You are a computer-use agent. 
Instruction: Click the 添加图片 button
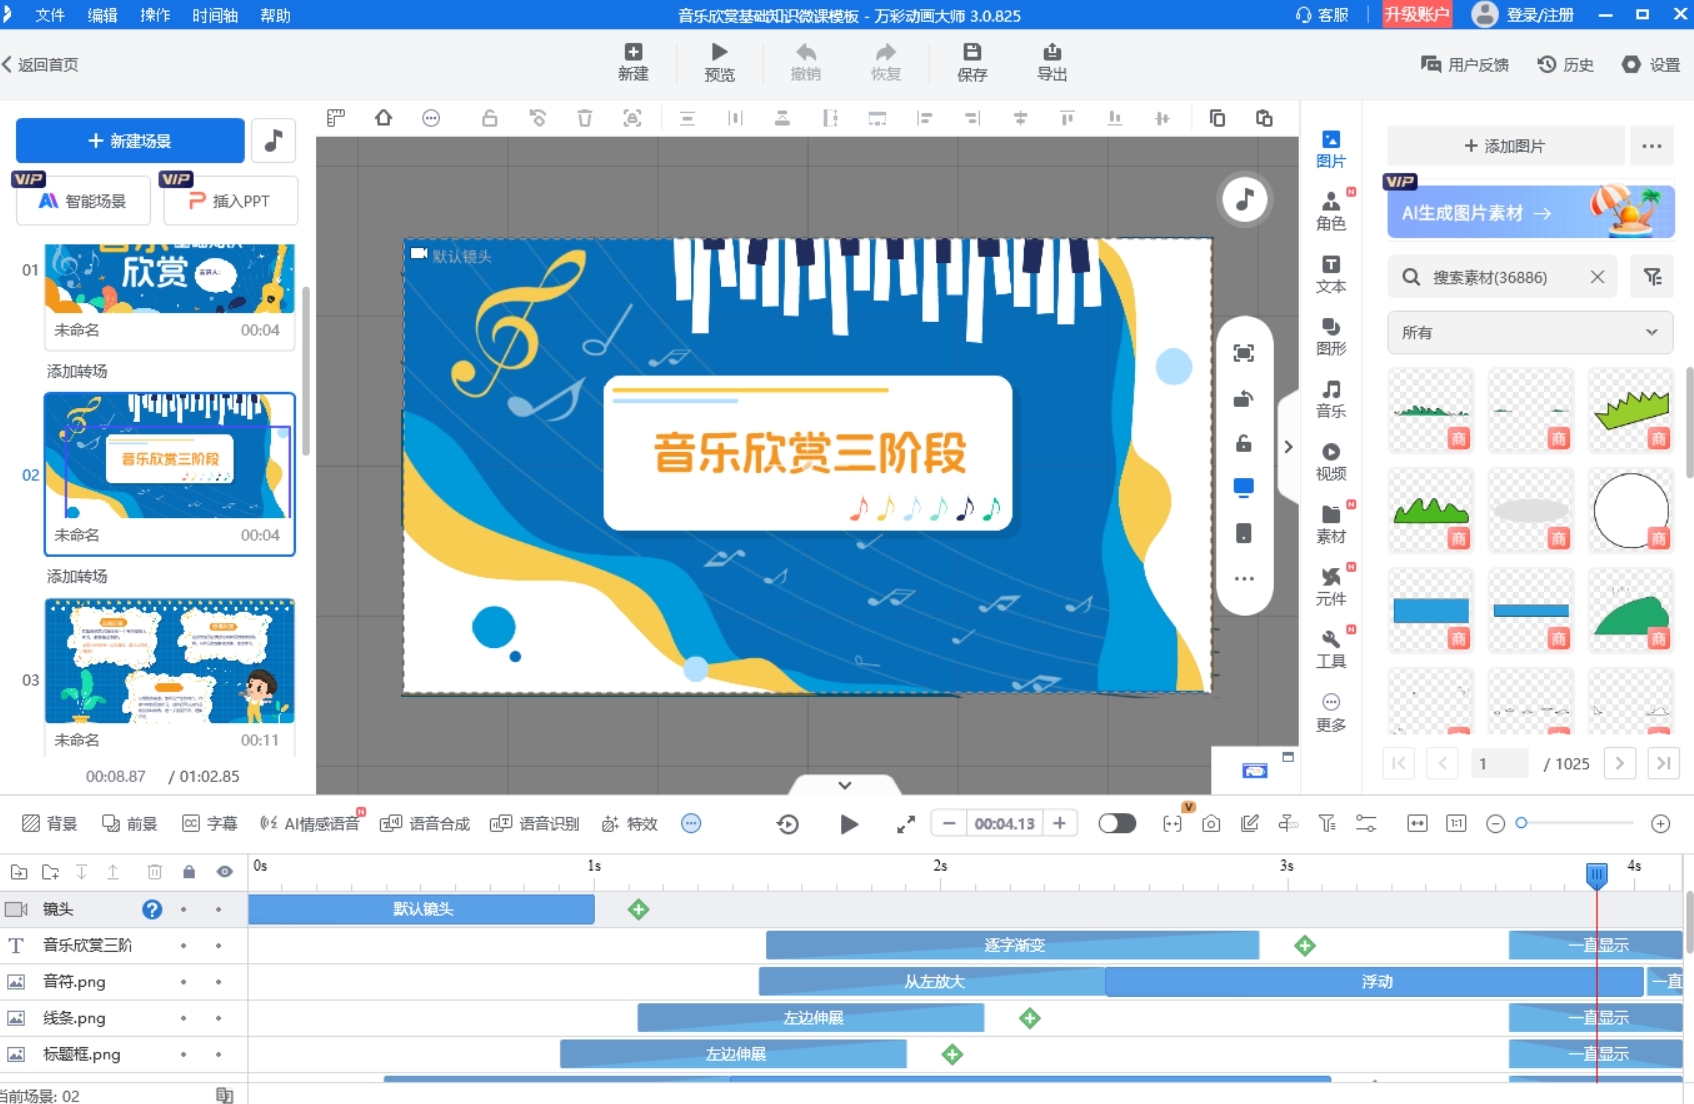coord(1505,146)
